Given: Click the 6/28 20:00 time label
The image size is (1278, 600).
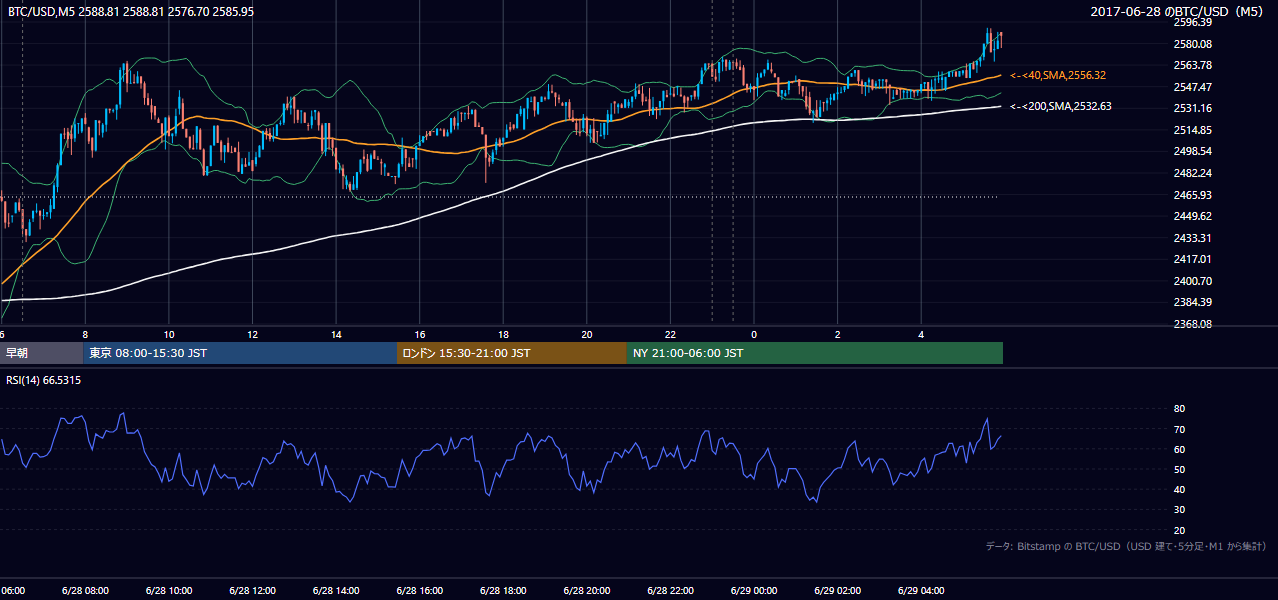Looking at the screenshot, I should tap(586, 590).
